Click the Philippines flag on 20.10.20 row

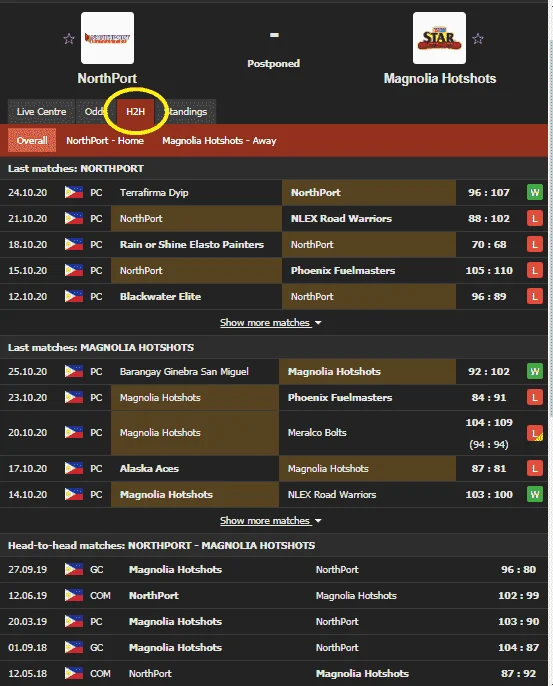pyautogui.click(x=74, y=433)
